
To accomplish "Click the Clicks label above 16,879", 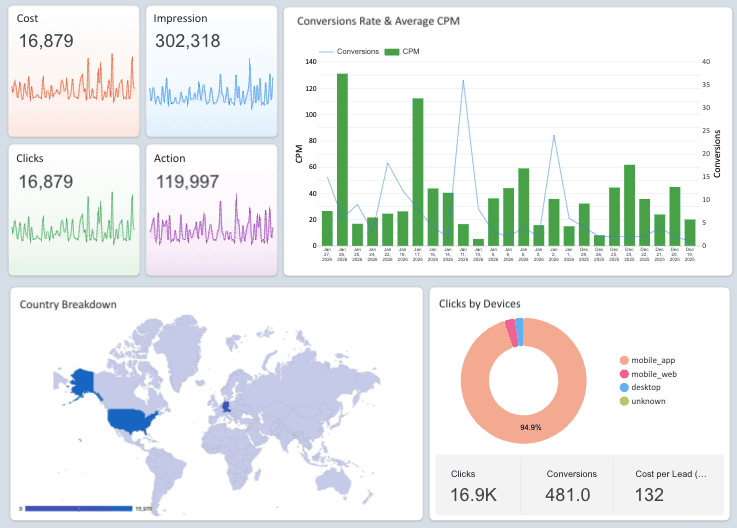I will pyautogui.click(x=30, y=158).
